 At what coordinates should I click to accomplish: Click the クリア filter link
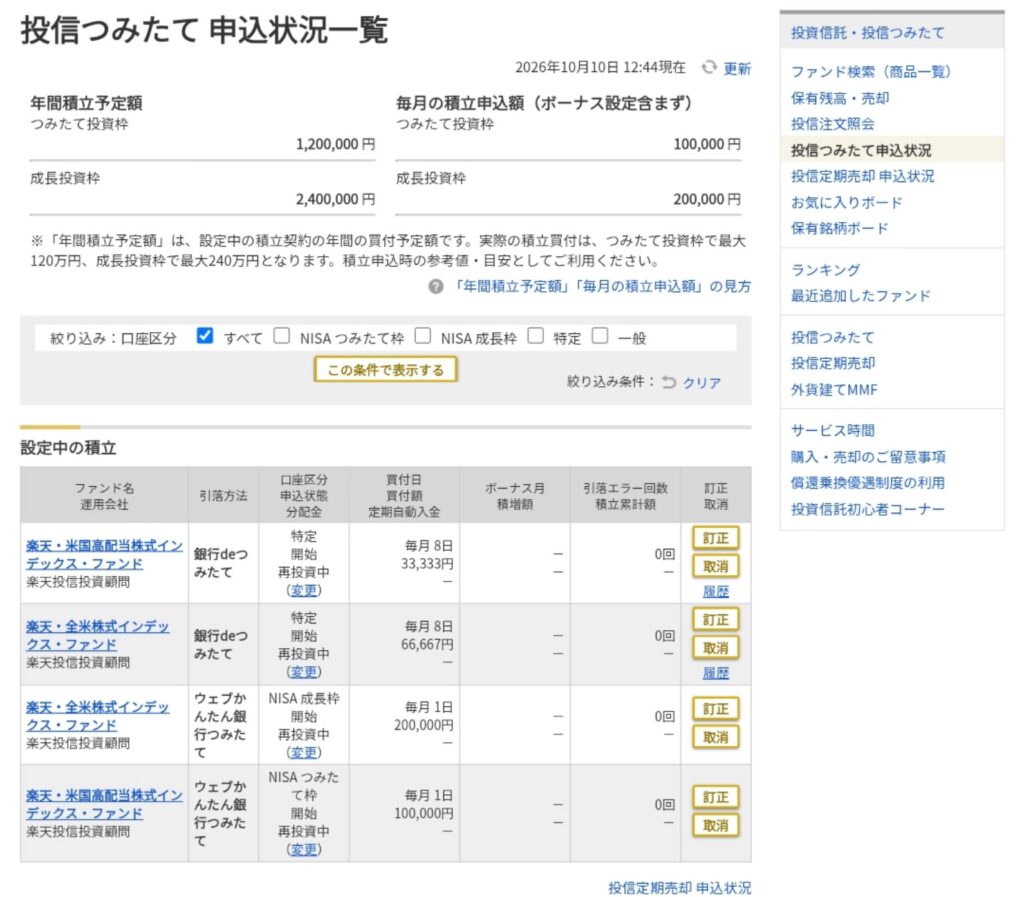[702, 383]
